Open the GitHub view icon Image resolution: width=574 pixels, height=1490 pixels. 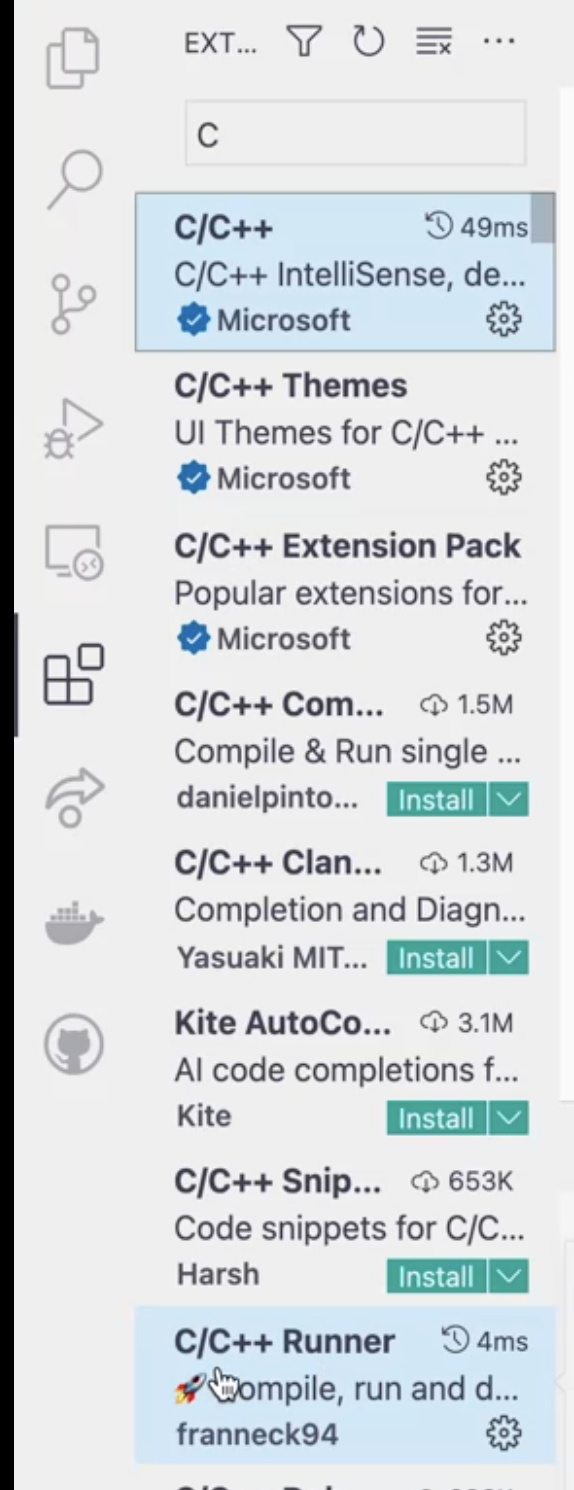pos(74,1044)
